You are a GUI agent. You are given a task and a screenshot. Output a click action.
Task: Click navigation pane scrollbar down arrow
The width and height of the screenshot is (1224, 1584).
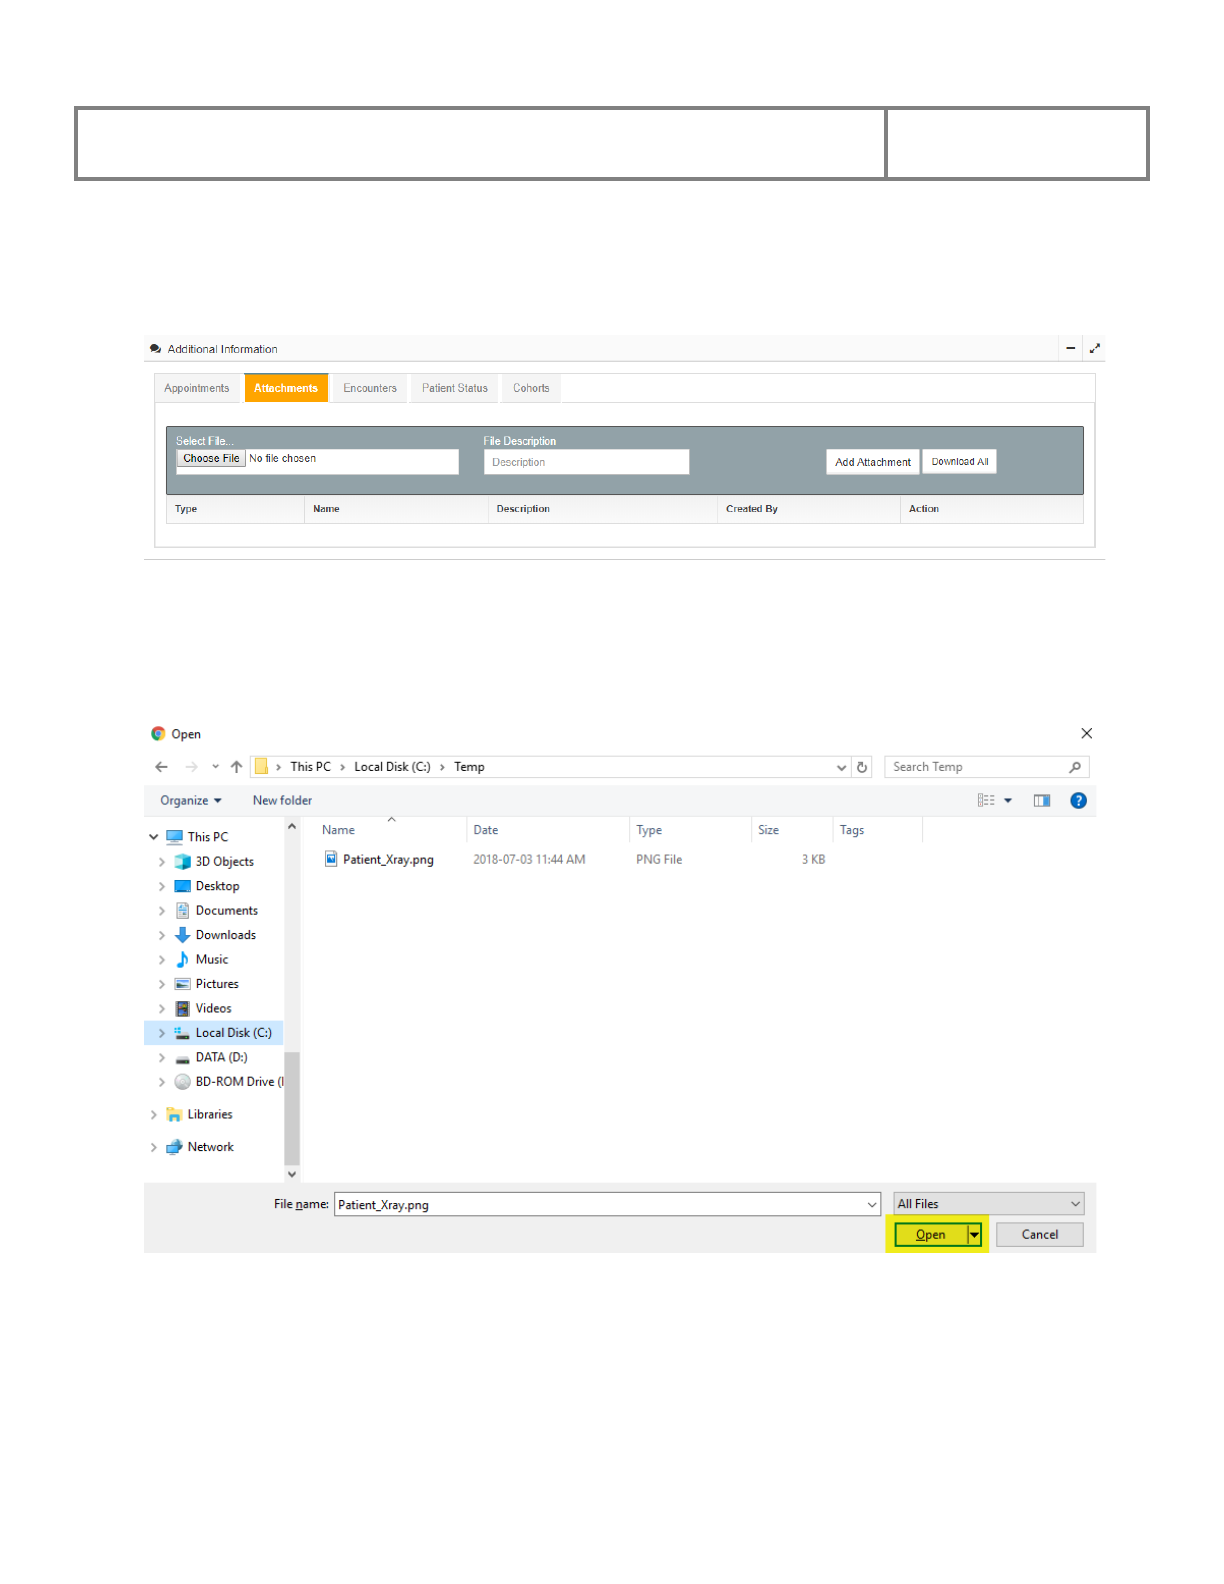pos(292,1174)
